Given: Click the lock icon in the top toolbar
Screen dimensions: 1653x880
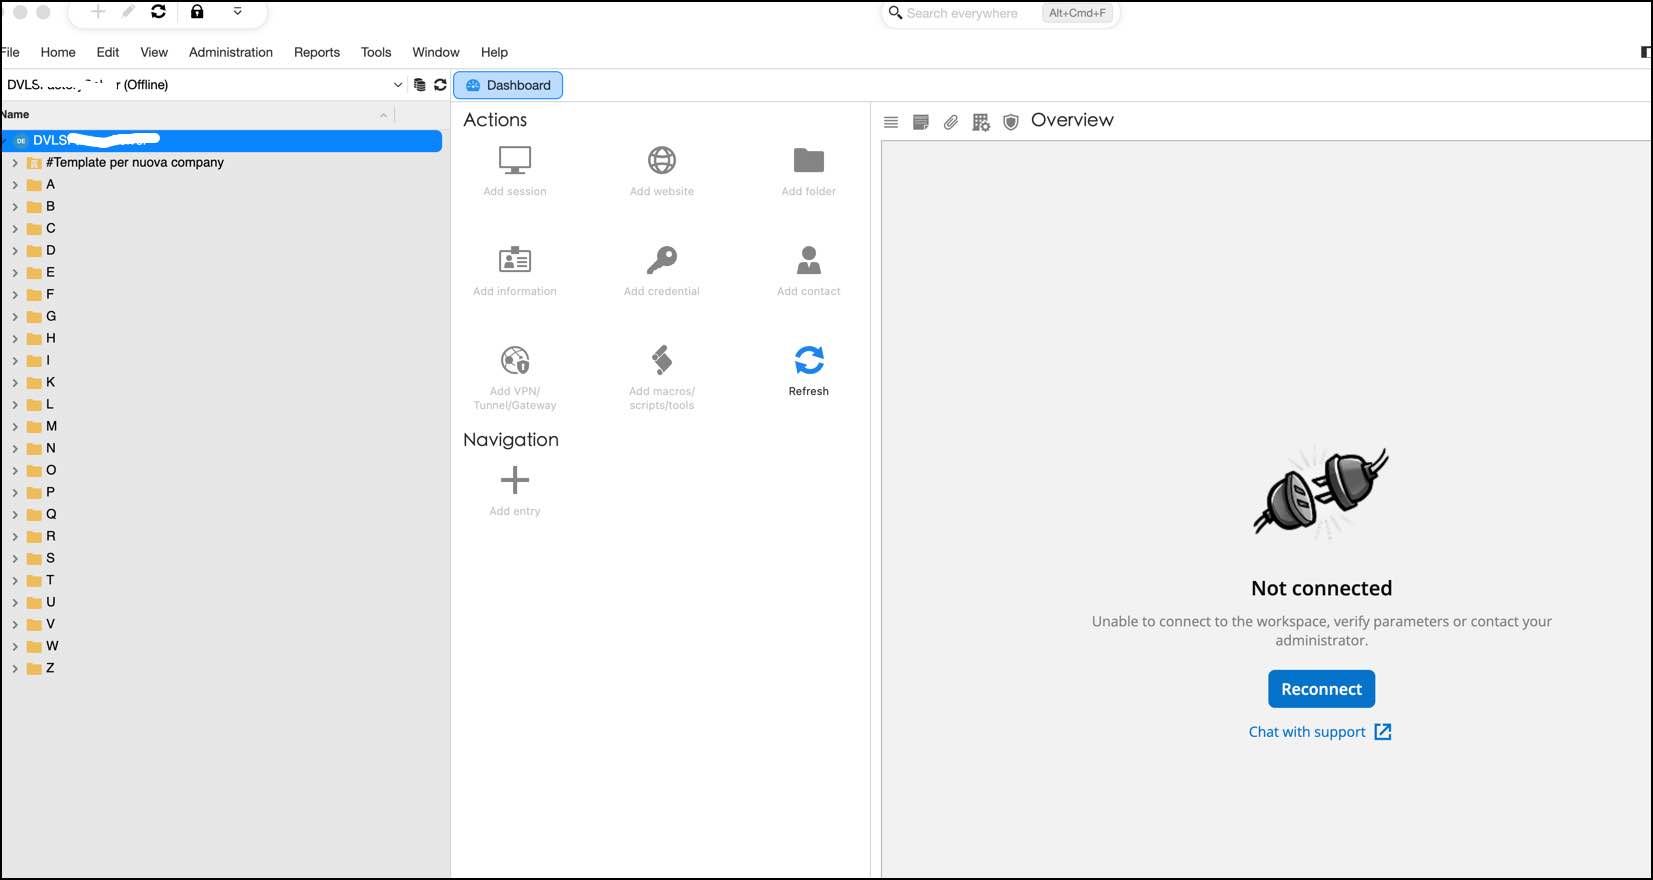Looking at the screenshot, I should pyautogui.click(x=197, y=12).
